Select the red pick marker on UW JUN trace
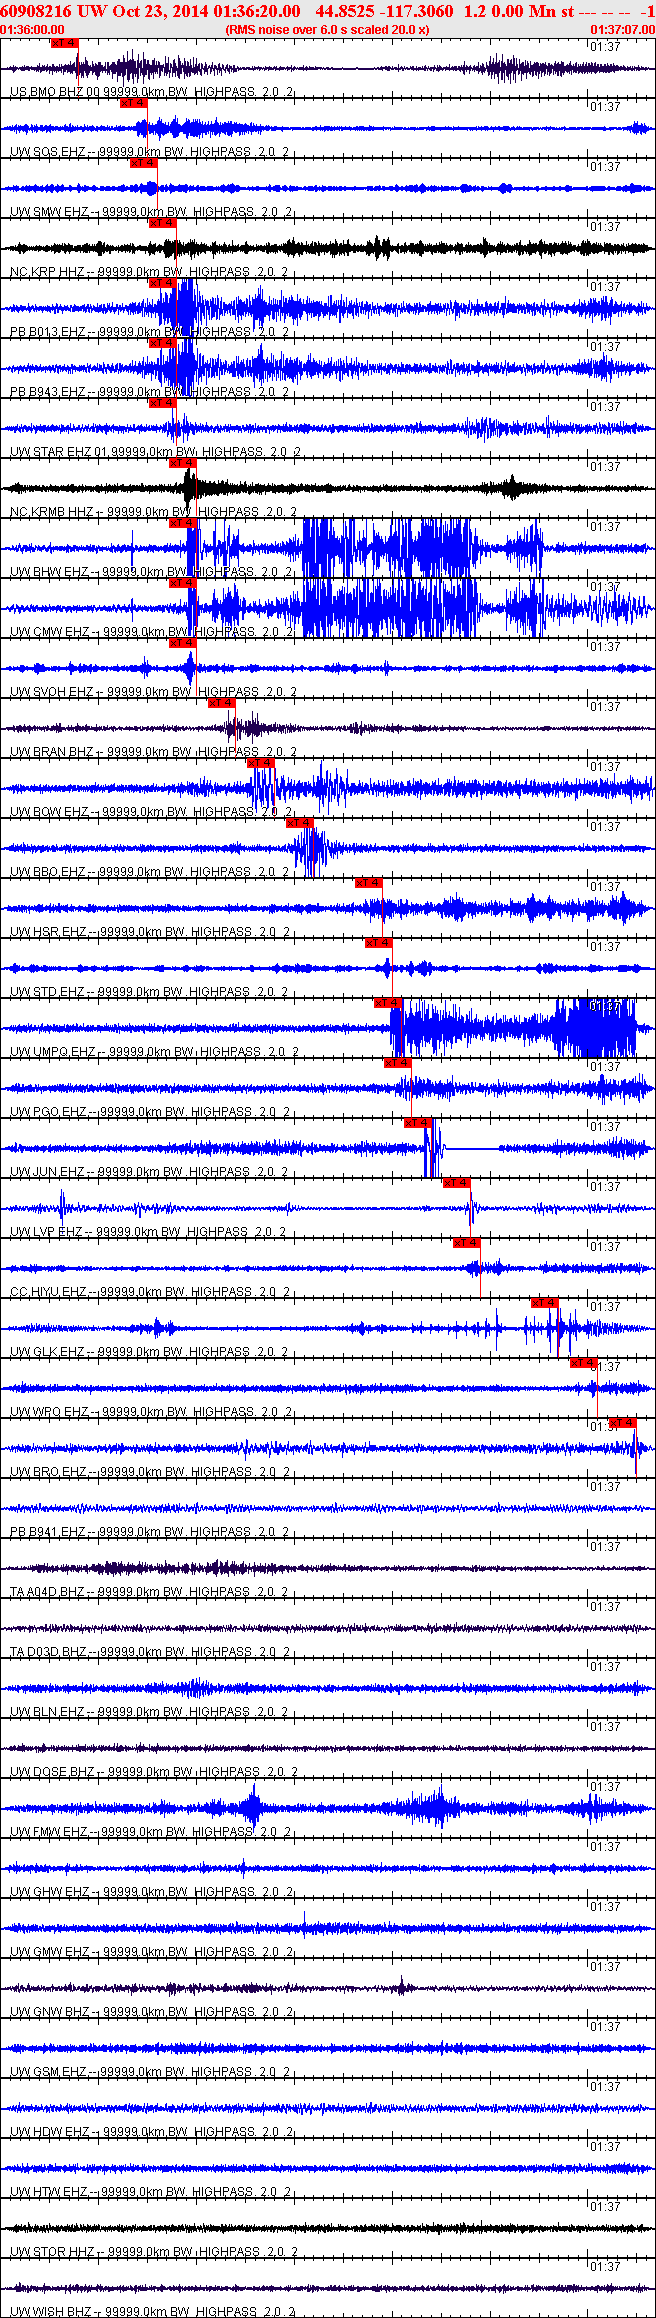Image resolution: width=656 pixels, height=2318 pixels. point(418,1123)
